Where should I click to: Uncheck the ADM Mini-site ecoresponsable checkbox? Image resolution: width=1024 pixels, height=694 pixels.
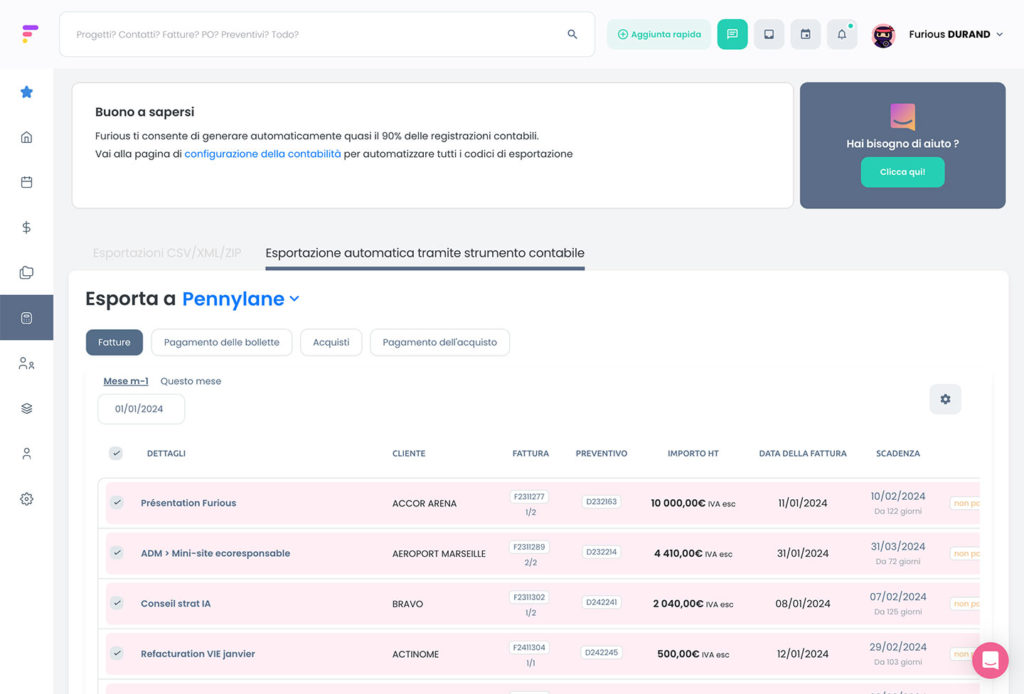click(117, 553)
